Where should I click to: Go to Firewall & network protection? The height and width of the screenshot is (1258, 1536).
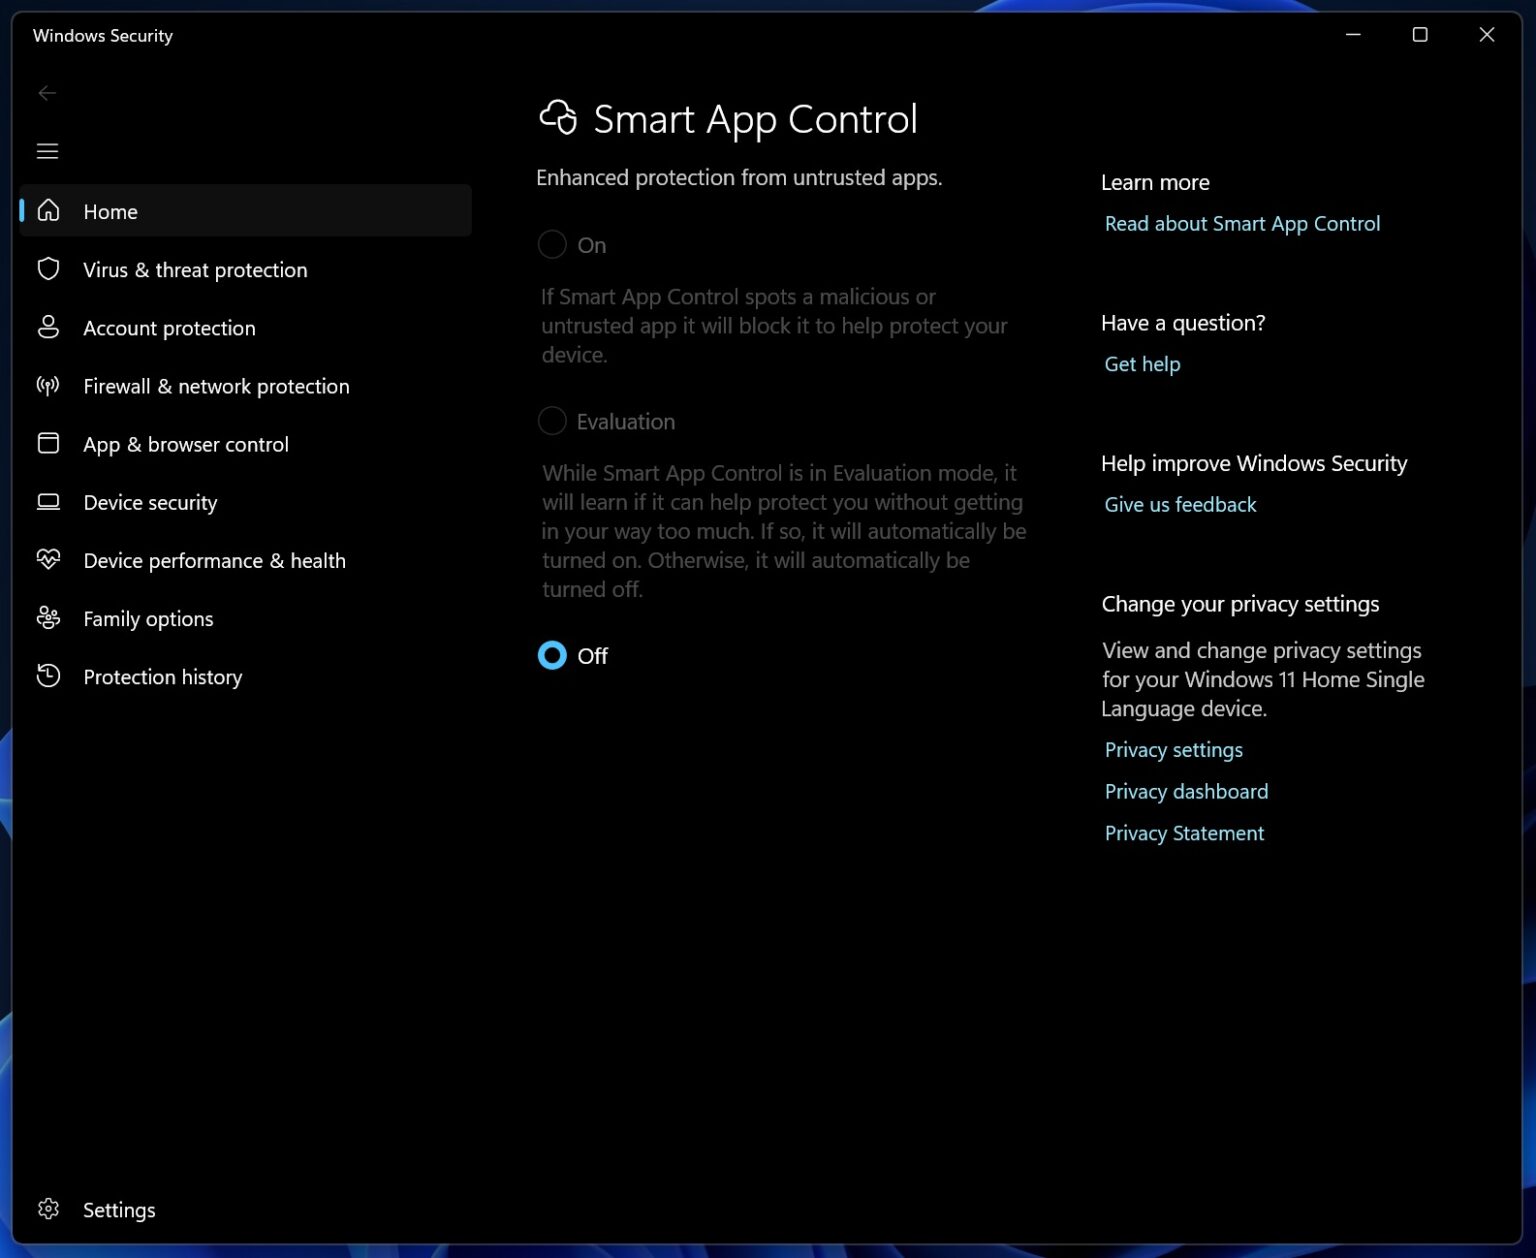[216, 386]
